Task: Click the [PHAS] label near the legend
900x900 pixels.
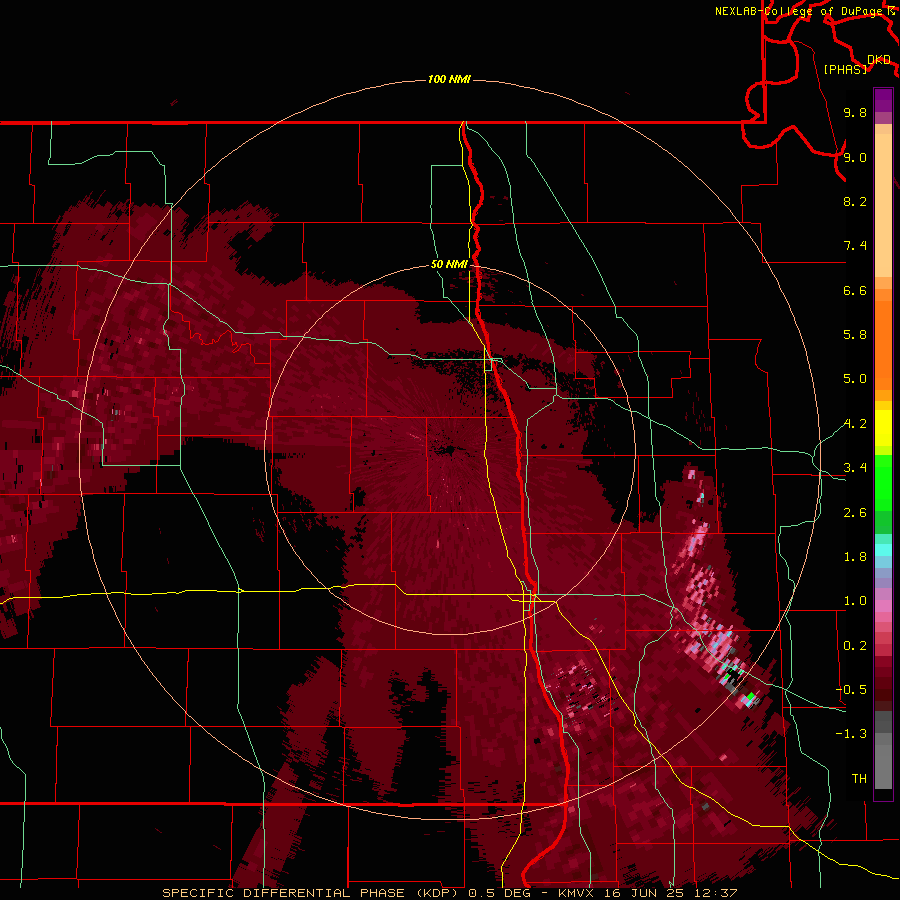Action: click(x=845, y=69)
